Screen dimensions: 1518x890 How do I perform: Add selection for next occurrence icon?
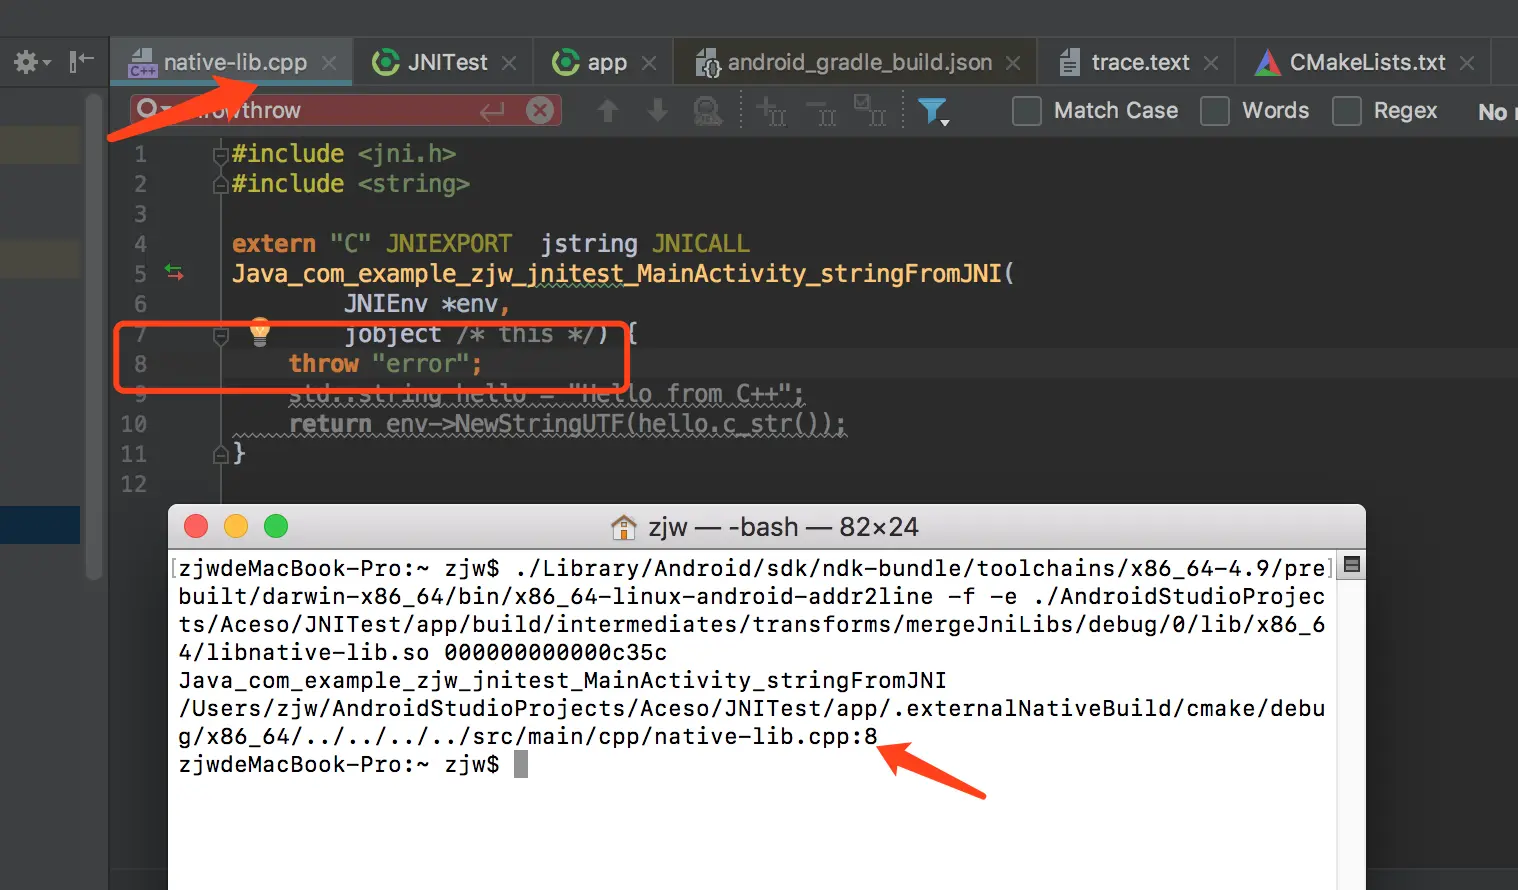coord(771,111)
